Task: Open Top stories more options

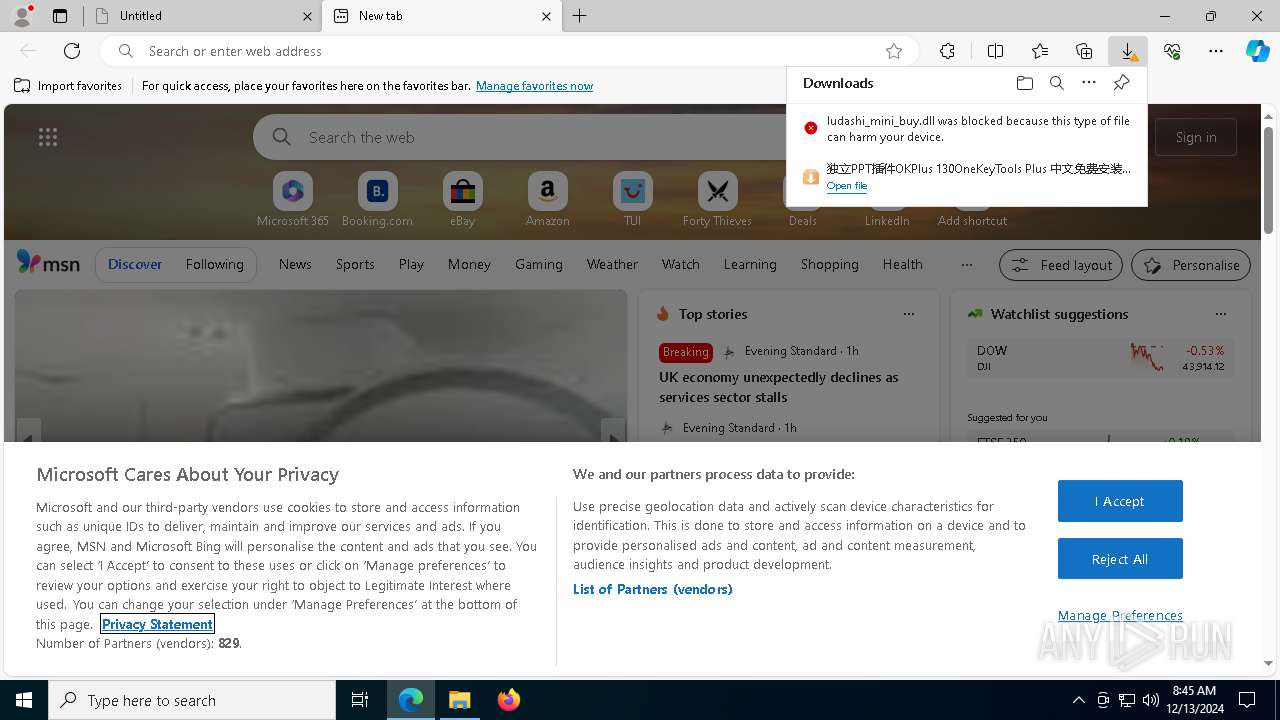Action: tap(909, 314)
